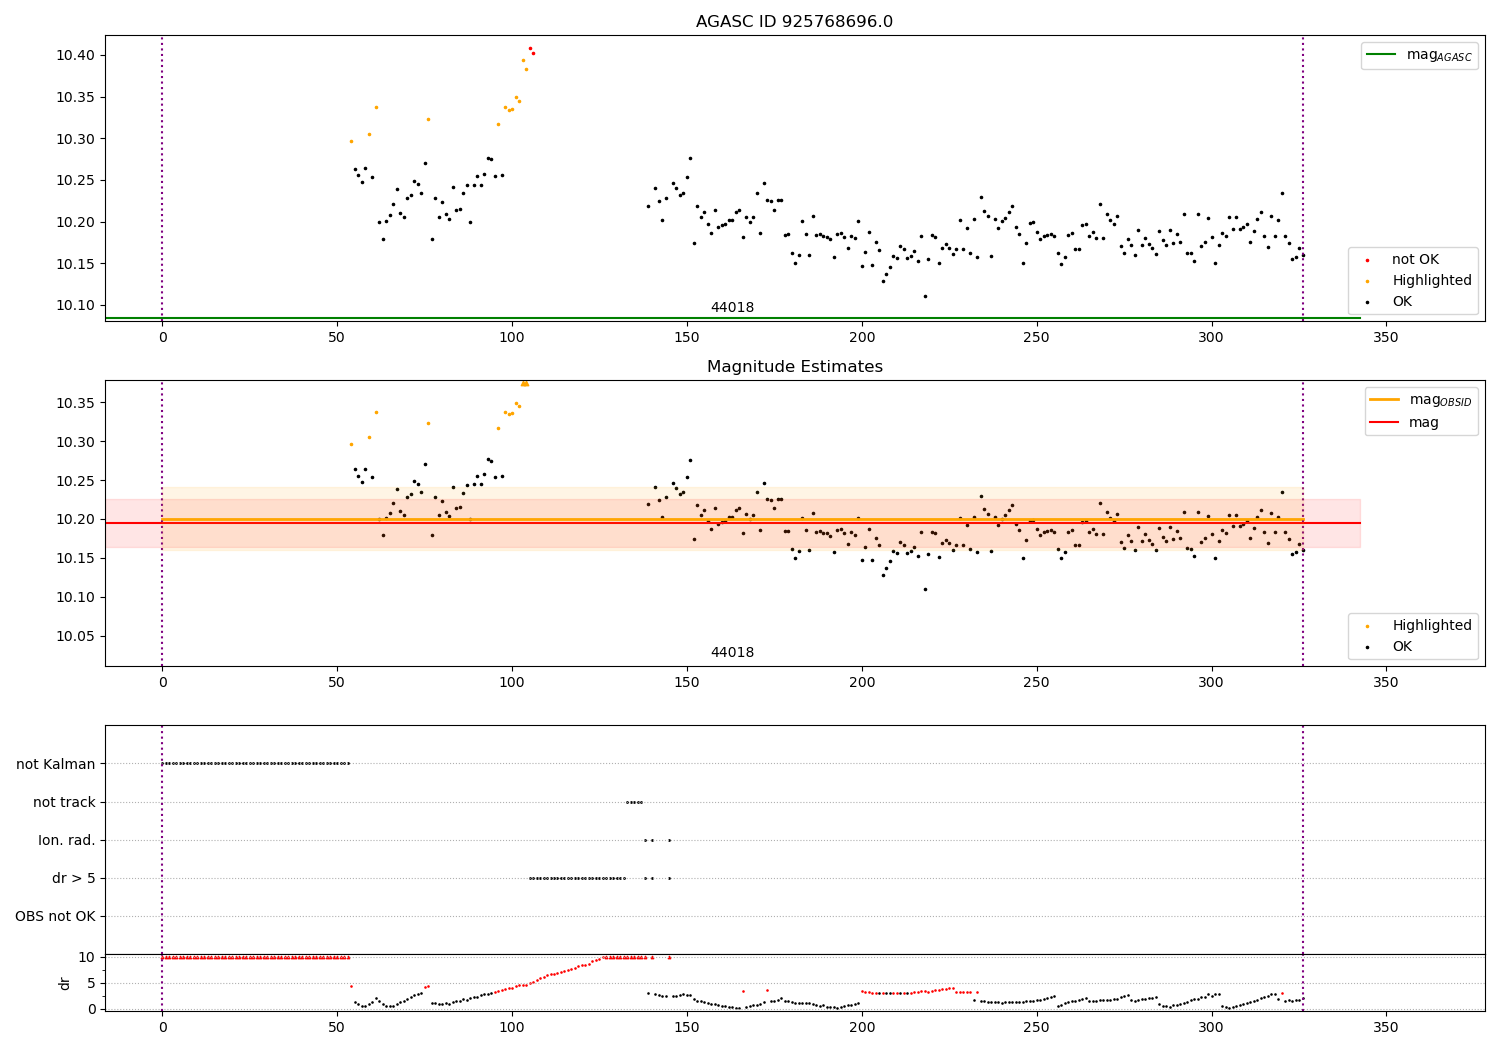
Task: Click the 10.35 y-tick in Magnitude Estimates plot
Action: pos(76,403)
